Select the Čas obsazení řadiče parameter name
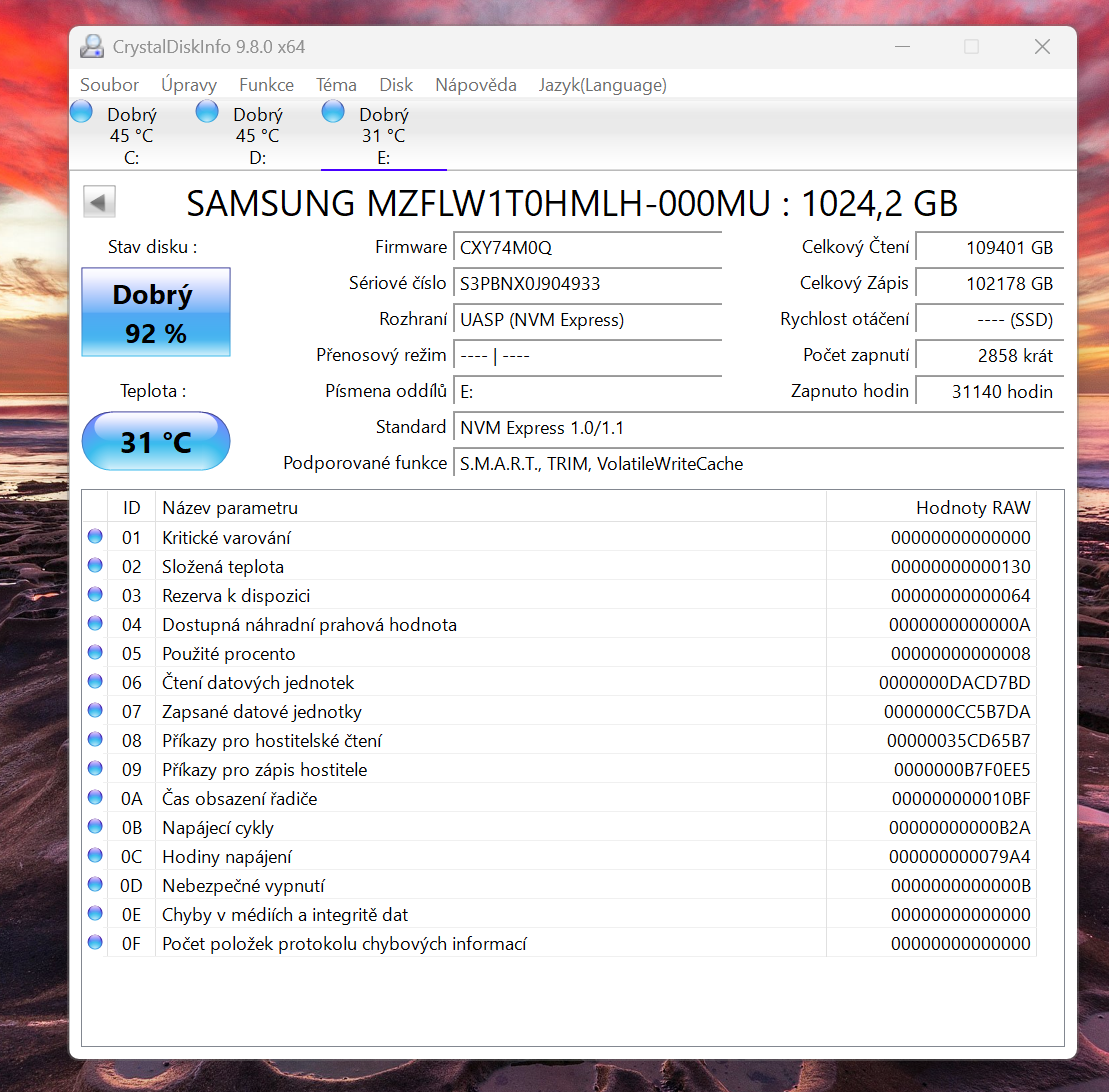The image size is (1109, 1092). tap(240, 798)
